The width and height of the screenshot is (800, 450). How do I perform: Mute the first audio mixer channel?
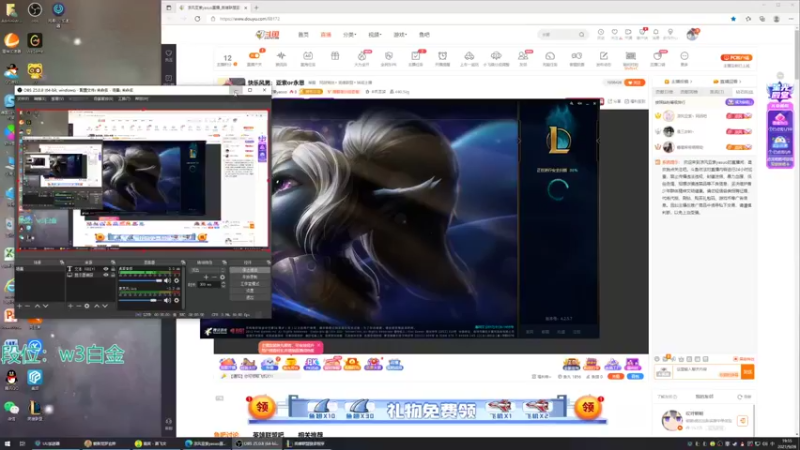pyautogui.click(x=167, y=281)
